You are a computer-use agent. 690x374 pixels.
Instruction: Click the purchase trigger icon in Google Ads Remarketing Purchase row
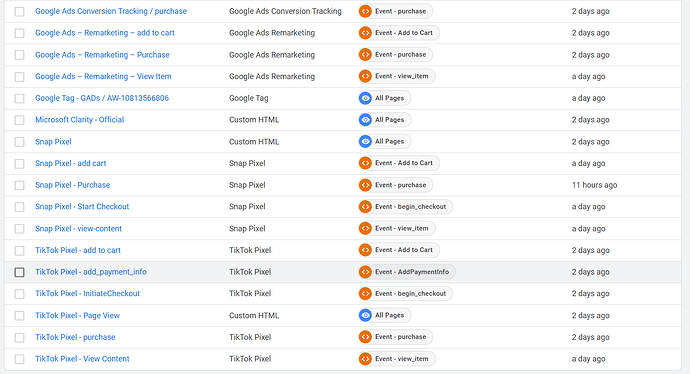click(365, 55)
